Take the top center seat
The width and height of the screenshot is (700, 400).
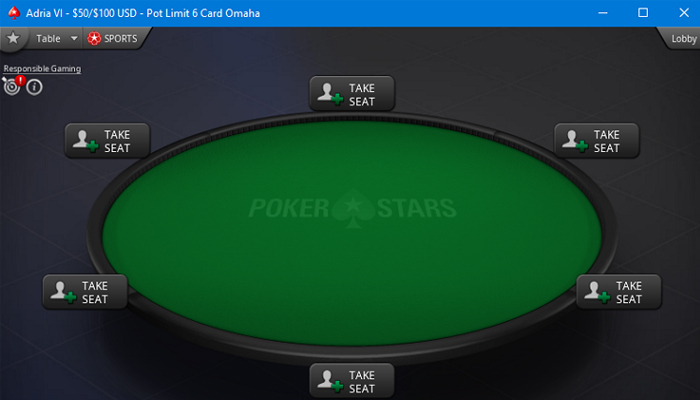[x=352, y=94]
